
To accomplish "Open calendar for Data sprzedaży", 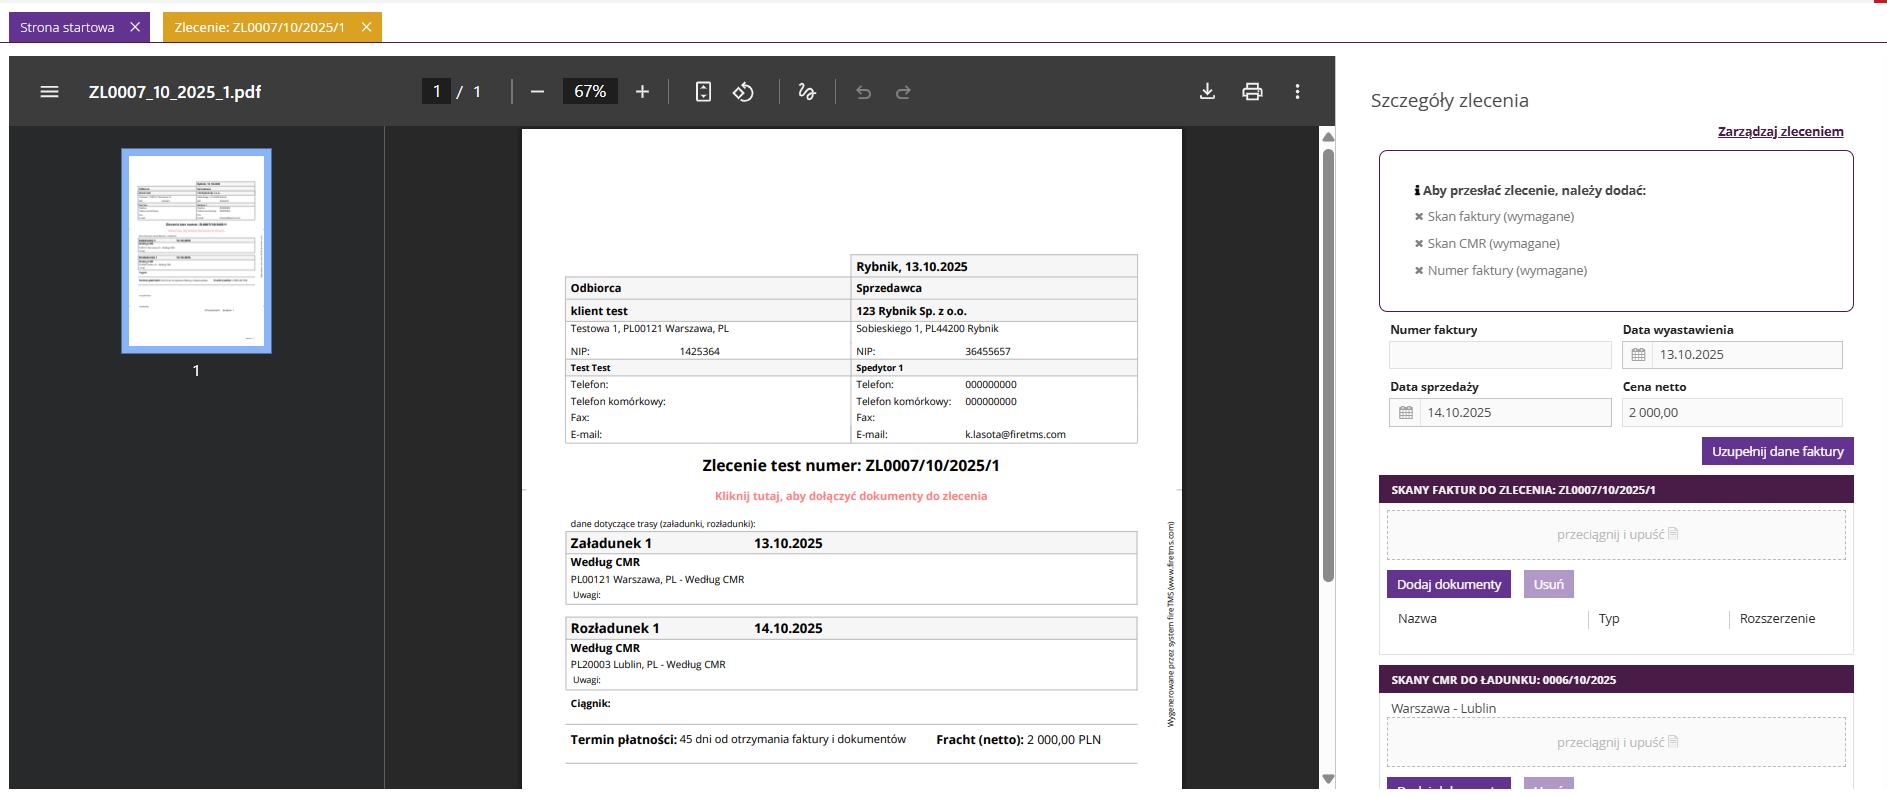I will (x=1405, y=413).
